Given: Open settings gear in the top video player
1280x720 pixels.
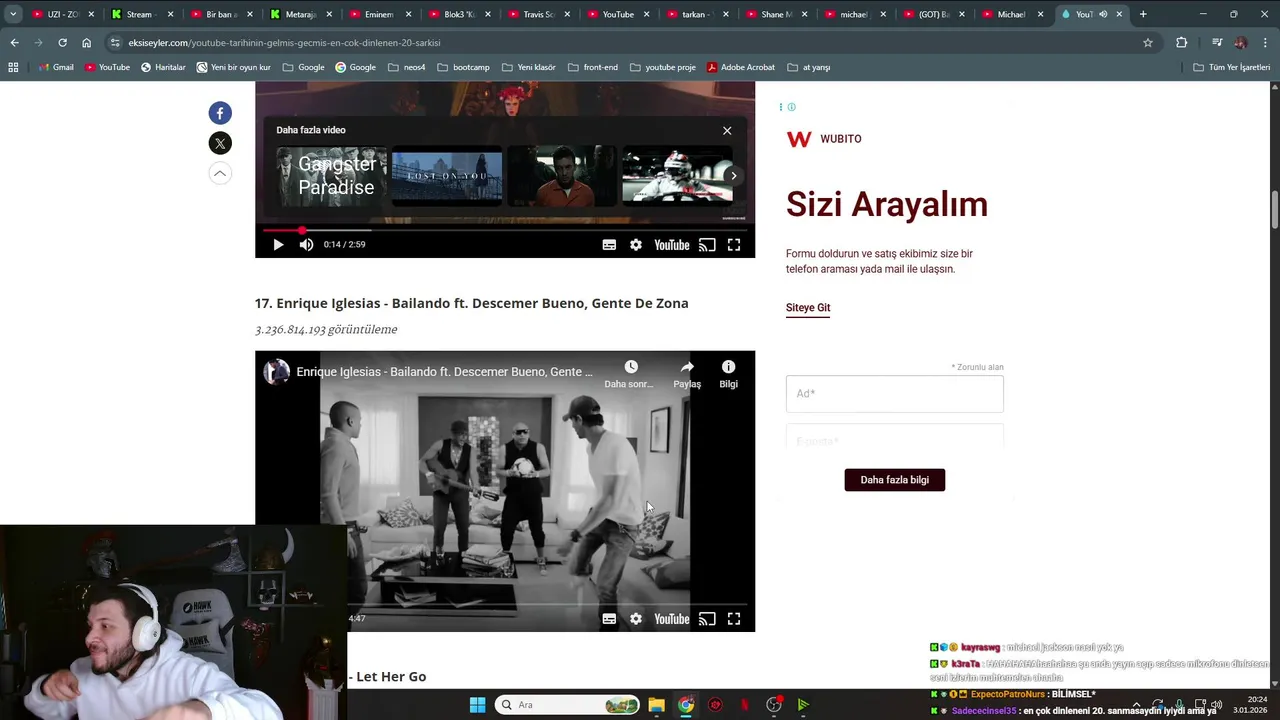Looking at the screenshot, I should [636, 245].
